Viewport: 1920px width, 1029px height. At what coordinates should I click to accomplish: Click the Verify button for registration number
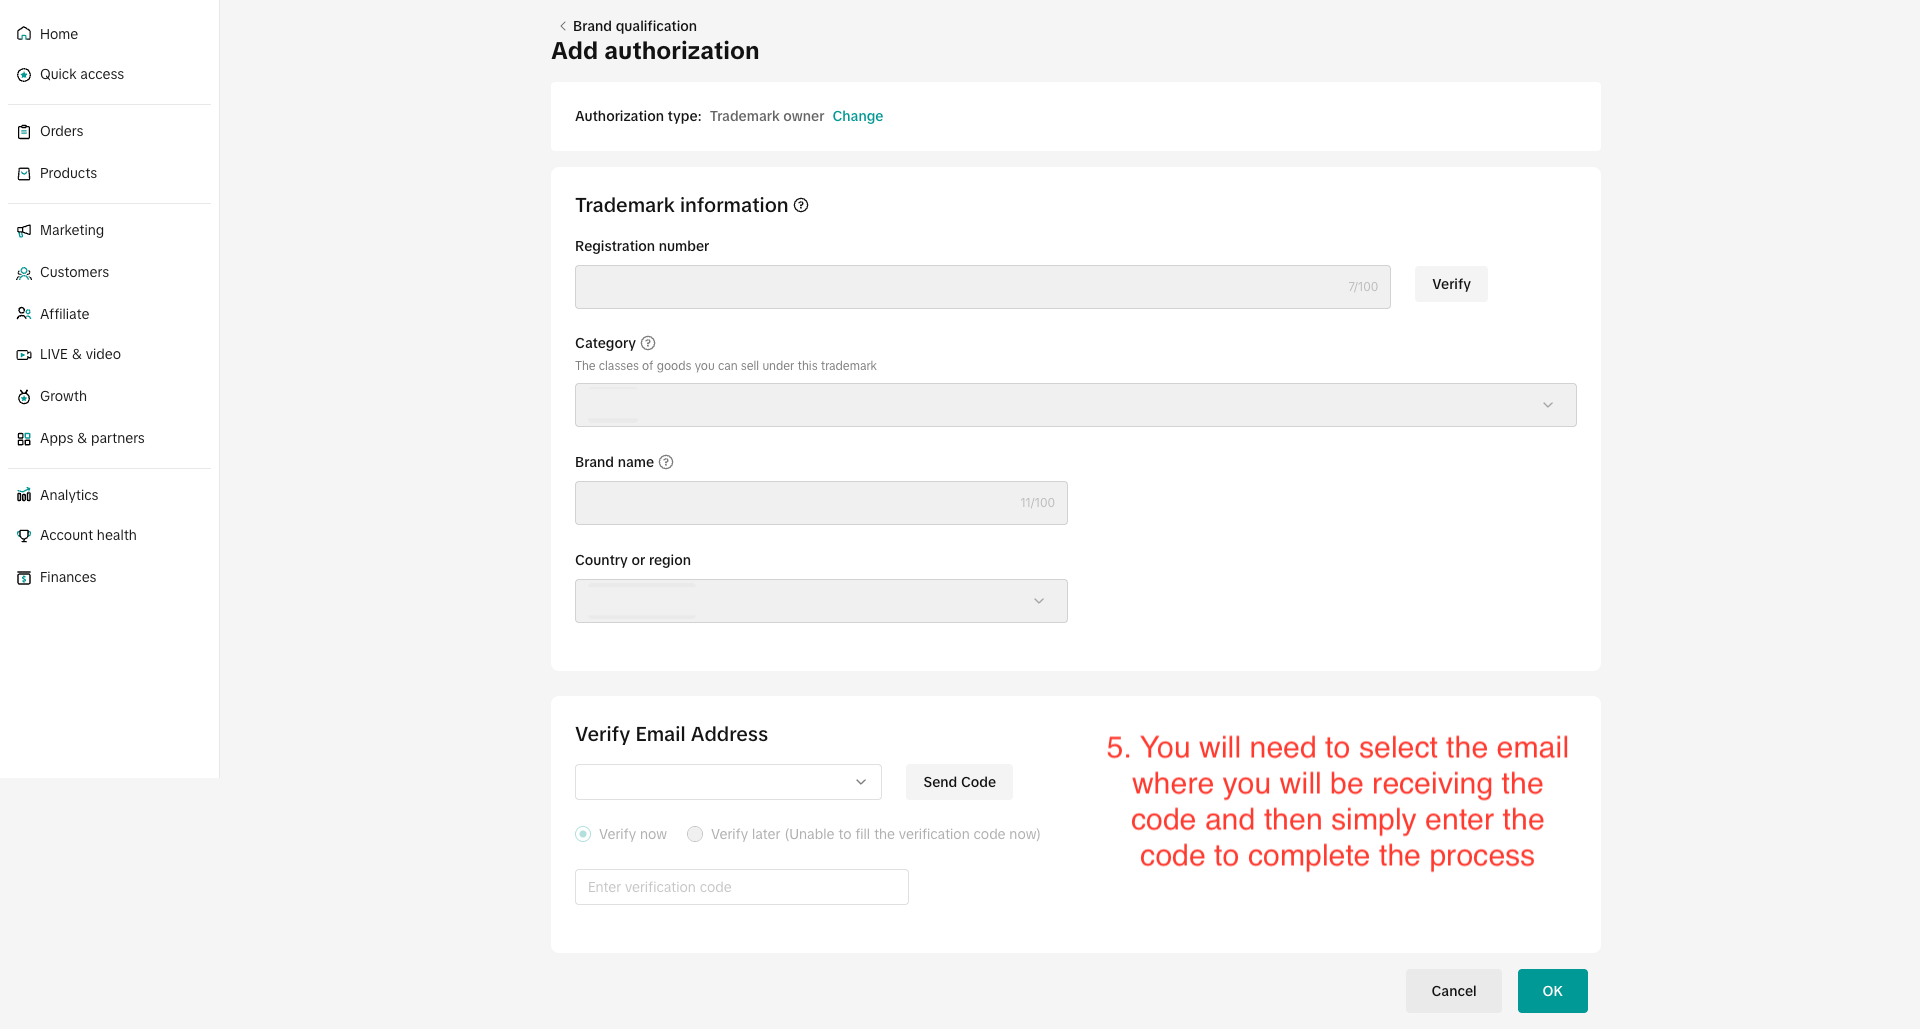coord(1450,284)
